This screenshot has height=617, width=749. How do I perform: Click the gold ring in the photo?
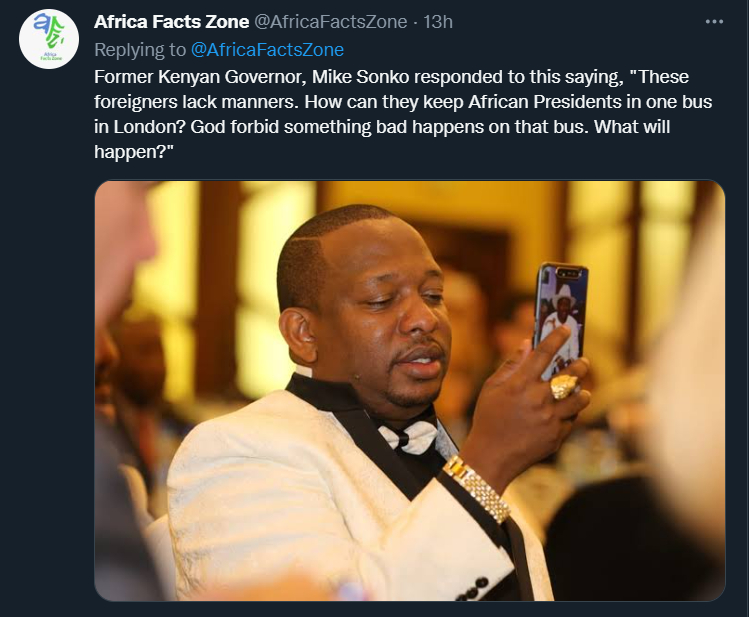[x=563, y=385]
